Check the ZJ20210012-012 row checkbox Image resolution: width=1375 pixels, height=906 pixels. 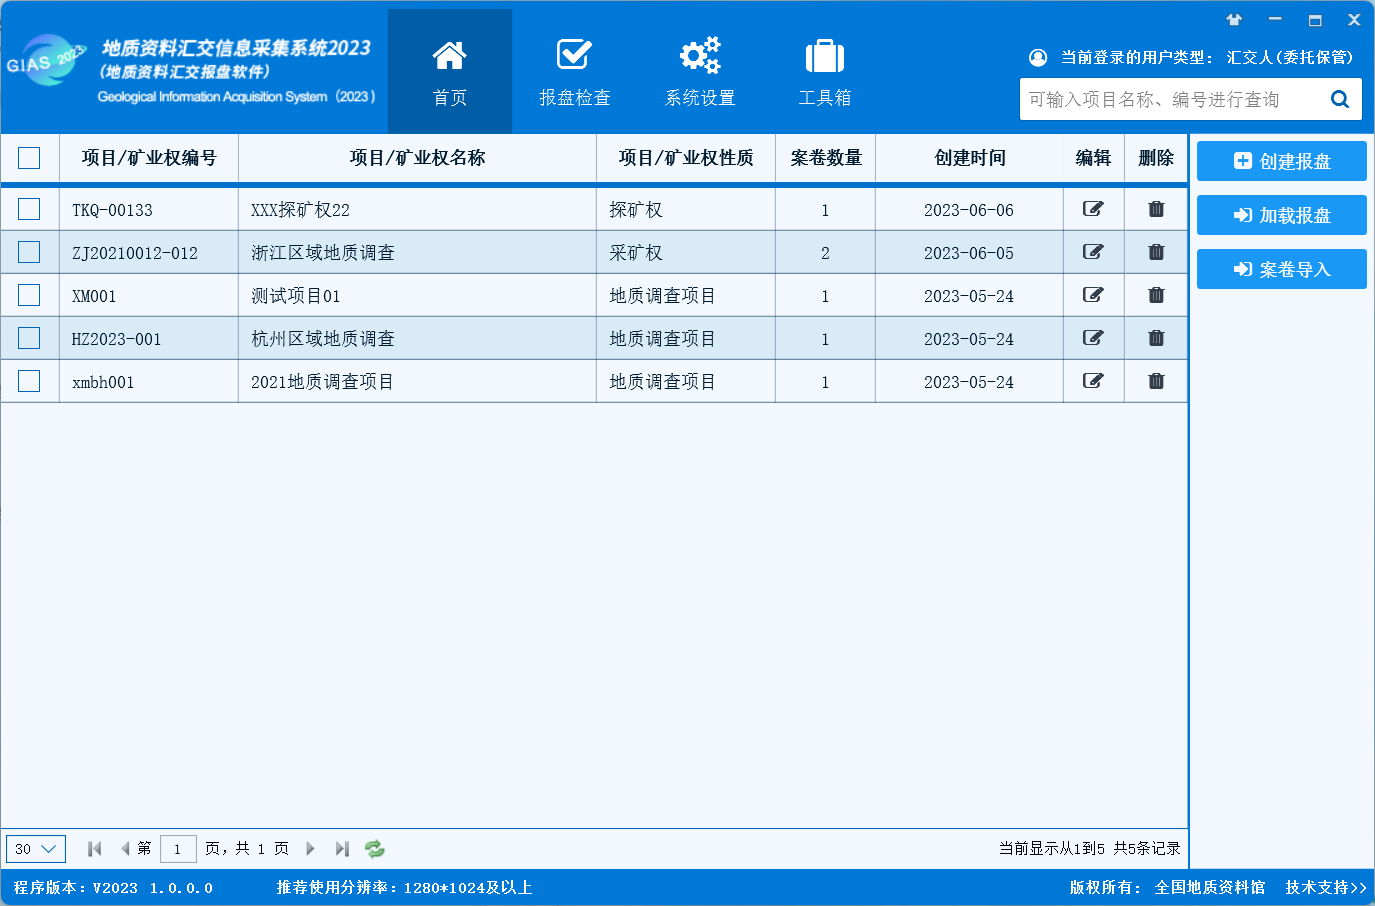pos(29,252)
